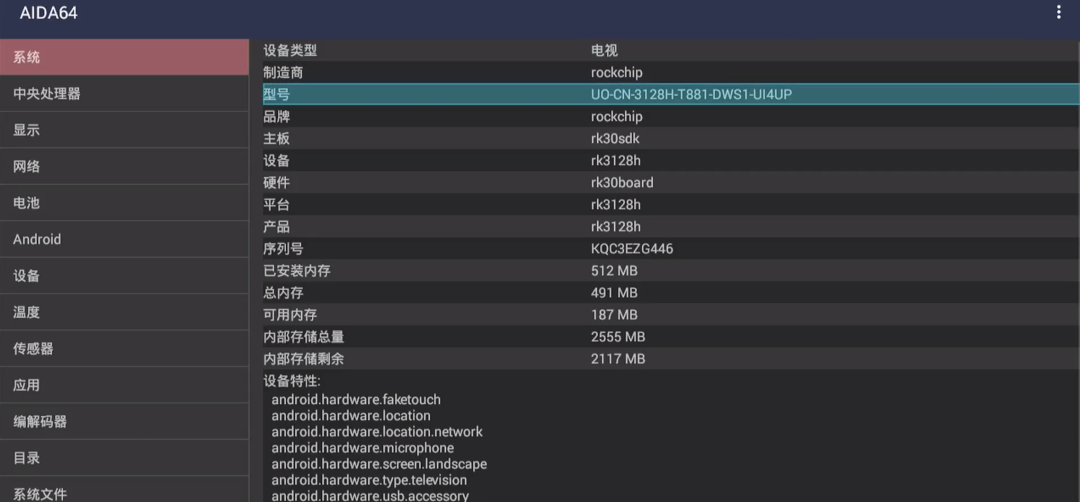Click the rk30board hardware value
This screenshot has height=502, width=1080.
[622, 182]
